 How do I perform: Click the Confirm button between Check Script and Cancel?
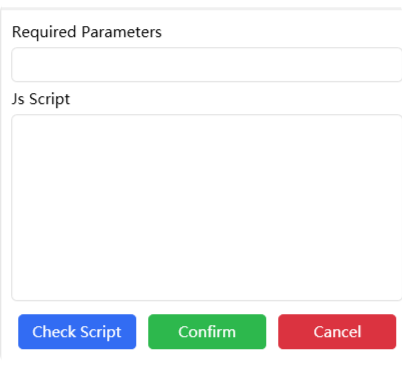(x=207, y=332)
